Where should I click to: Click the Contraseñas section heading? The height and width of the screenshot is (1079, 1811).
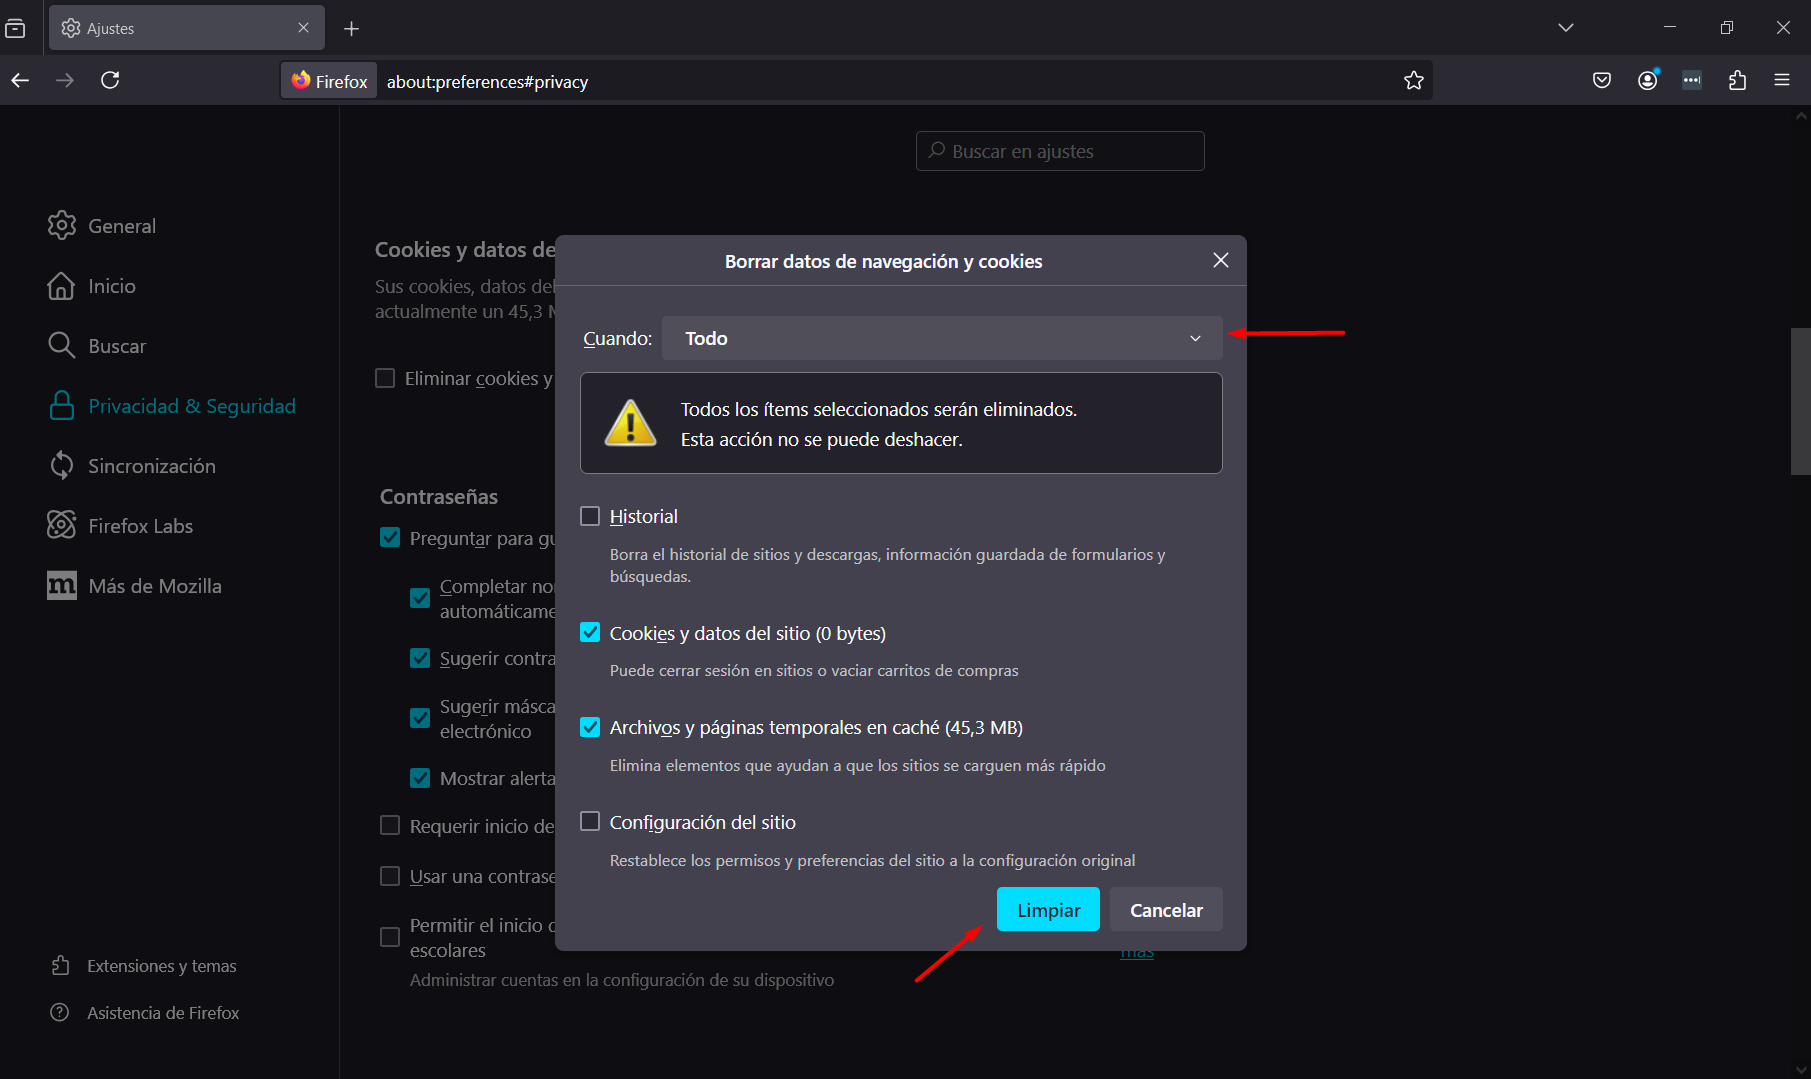tap(439, 497)
